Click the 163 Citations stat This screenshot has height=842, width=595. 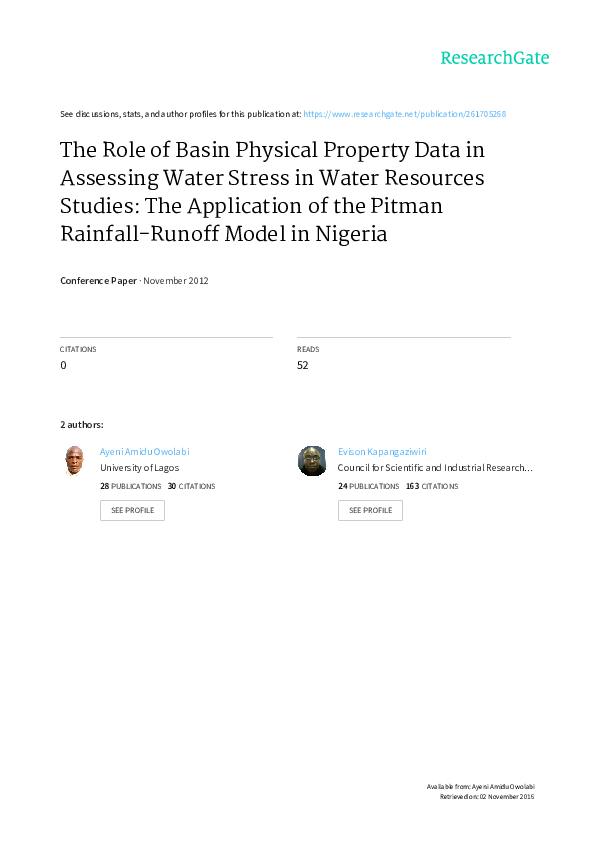click(x=432, y=486)
